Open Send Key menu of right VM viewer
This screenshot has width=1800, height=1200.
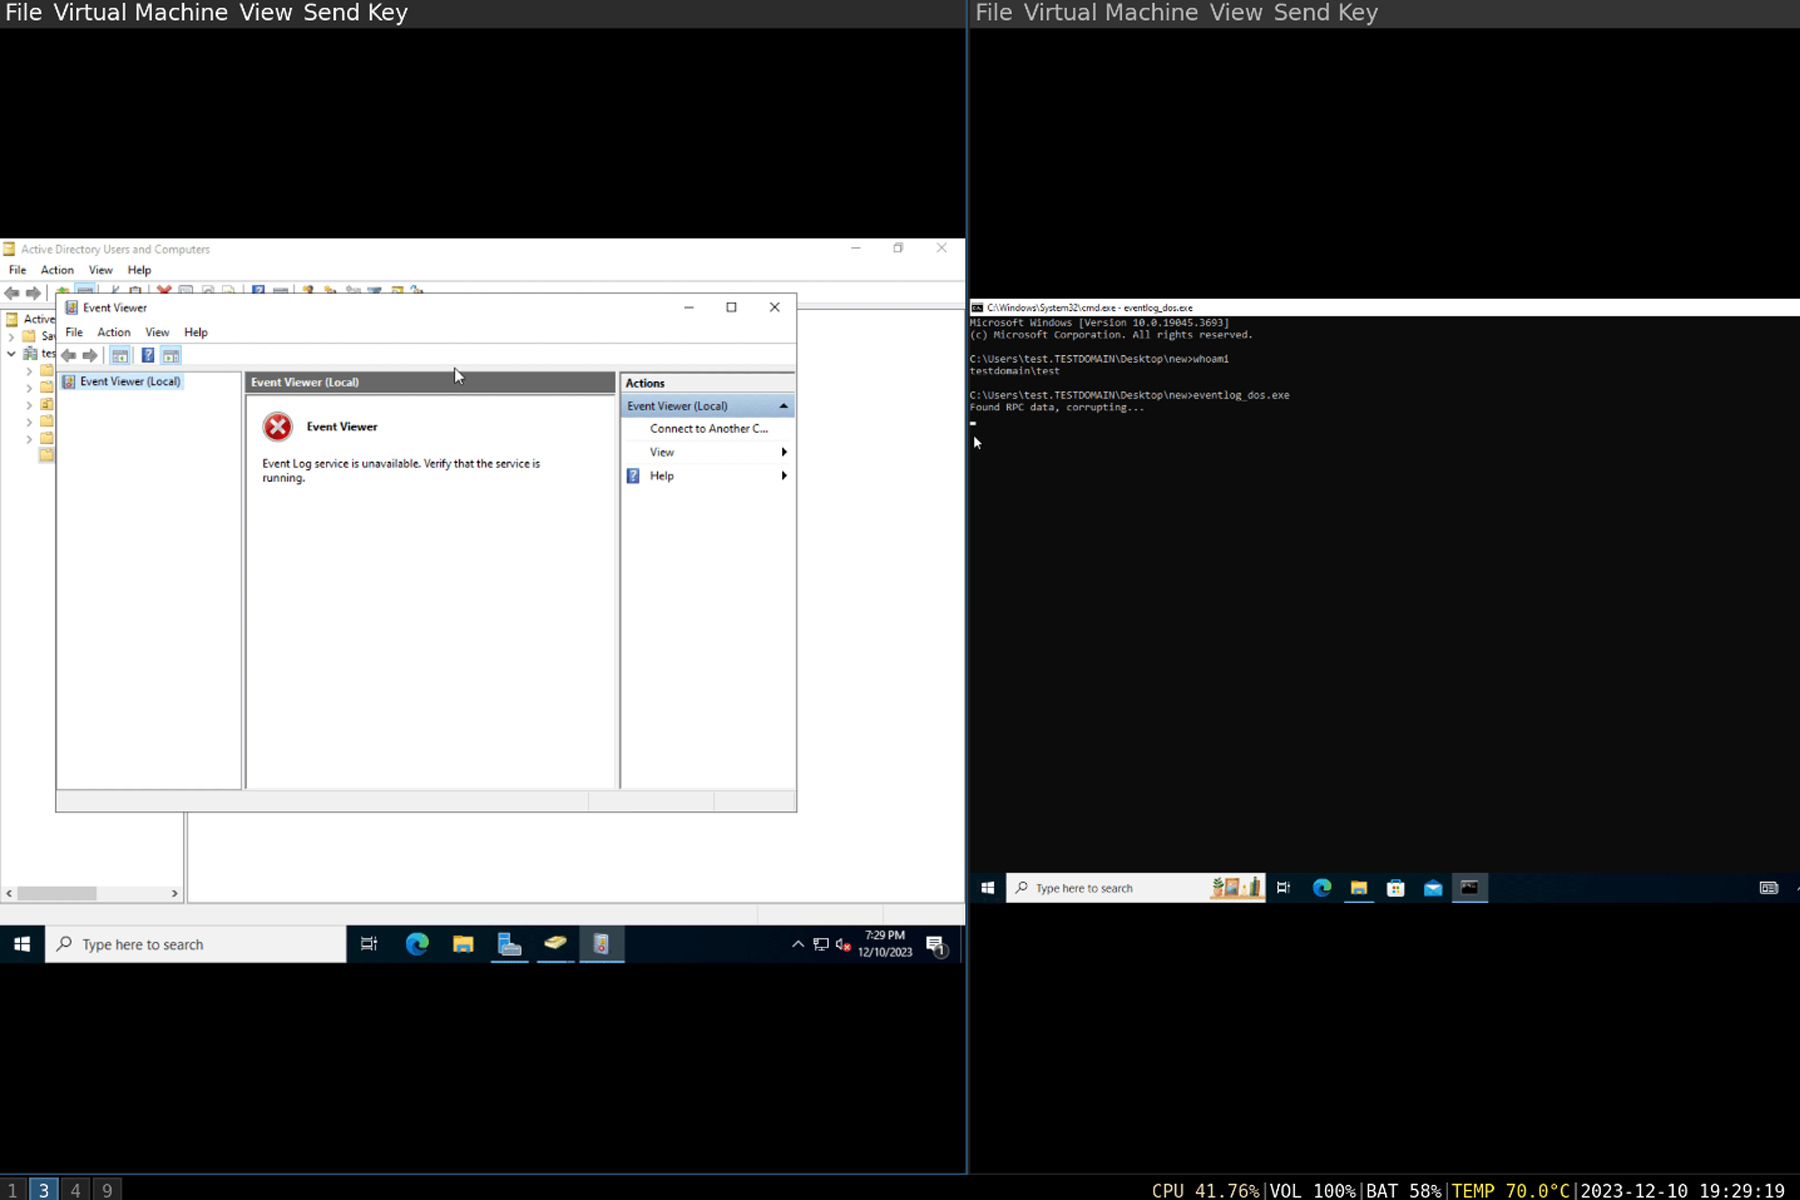(1325, 13)
